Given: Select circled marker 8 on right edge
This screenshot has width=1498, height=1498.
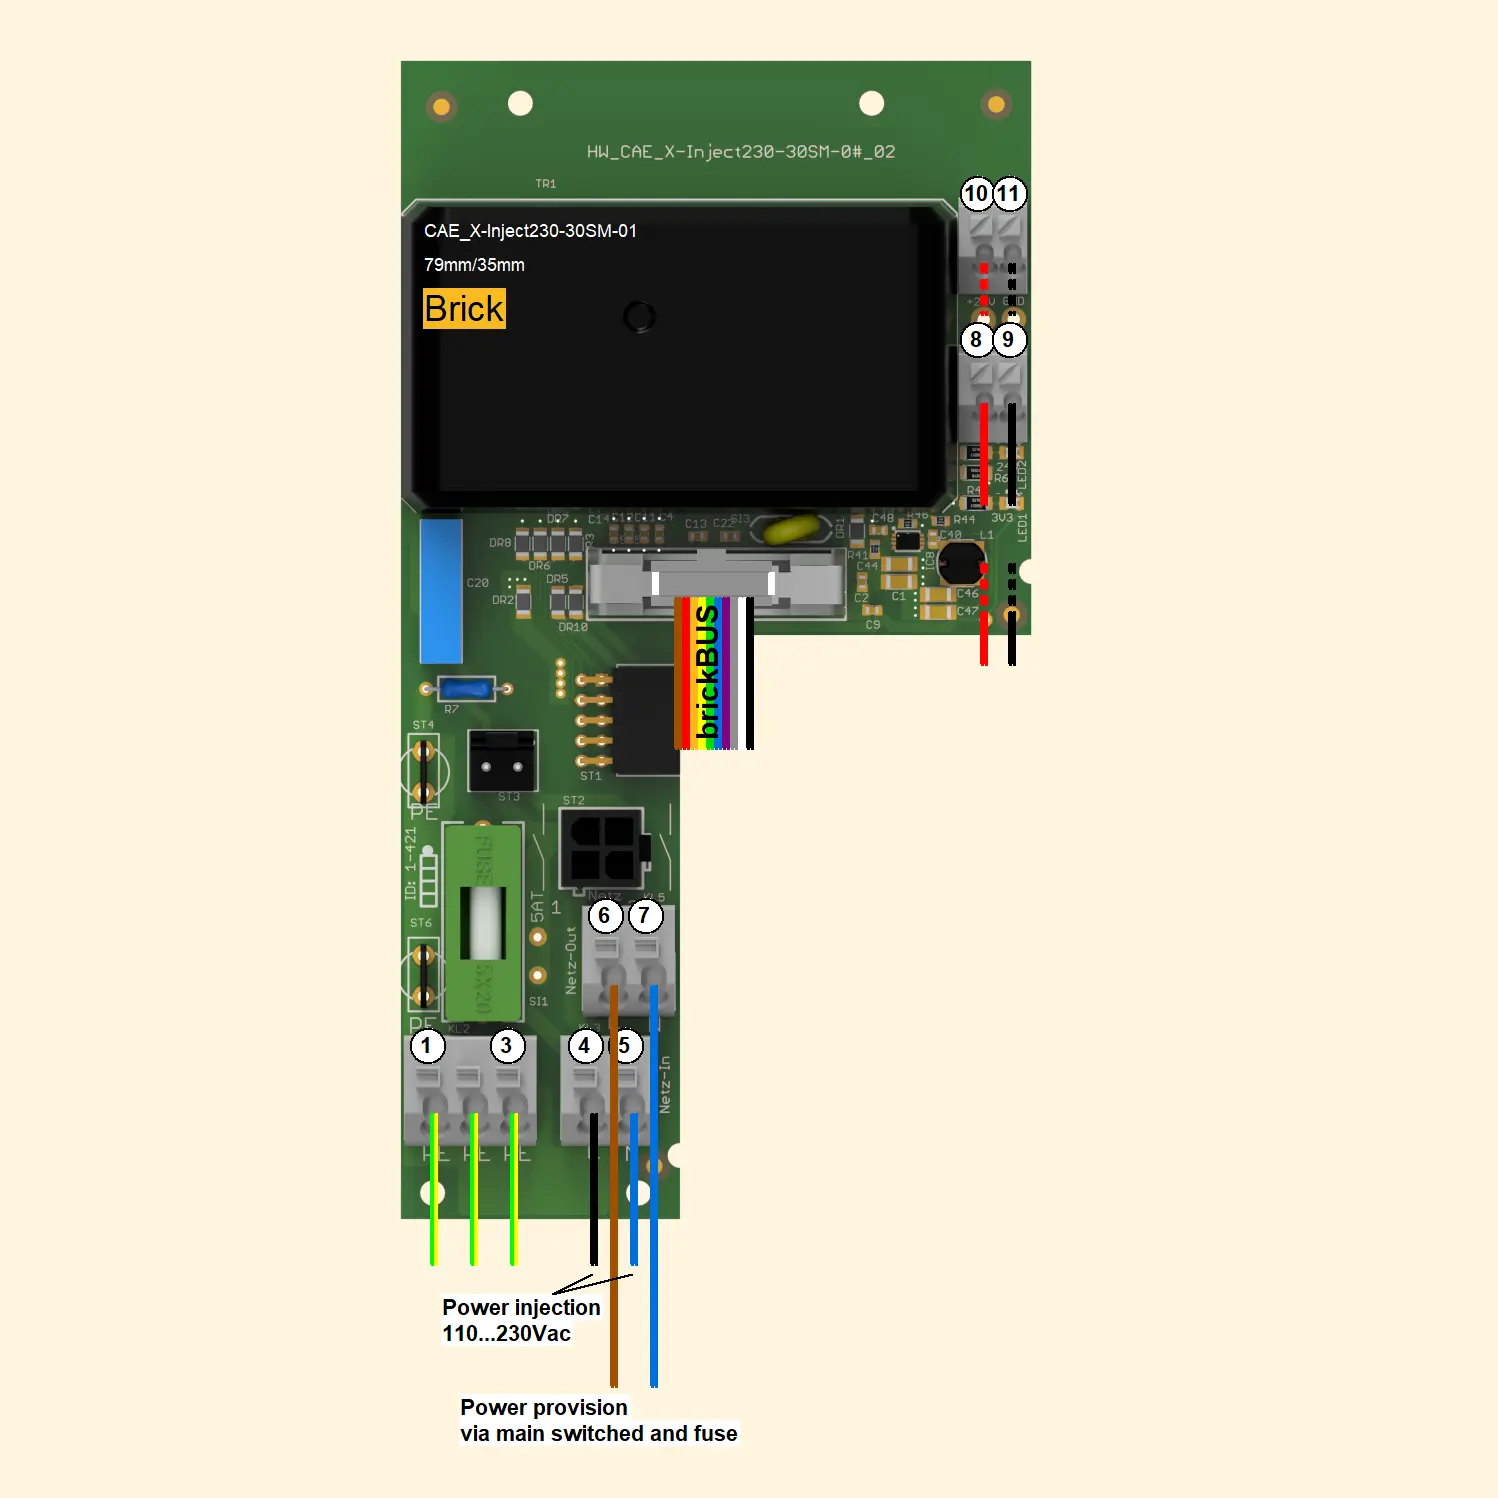Looking at the screenshot, I should click(976, 340).
